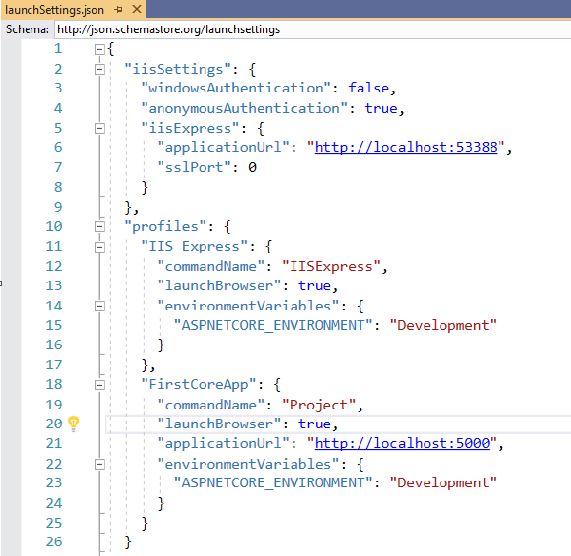Click the "FirstCoreApp" profile name

point(199,384)
